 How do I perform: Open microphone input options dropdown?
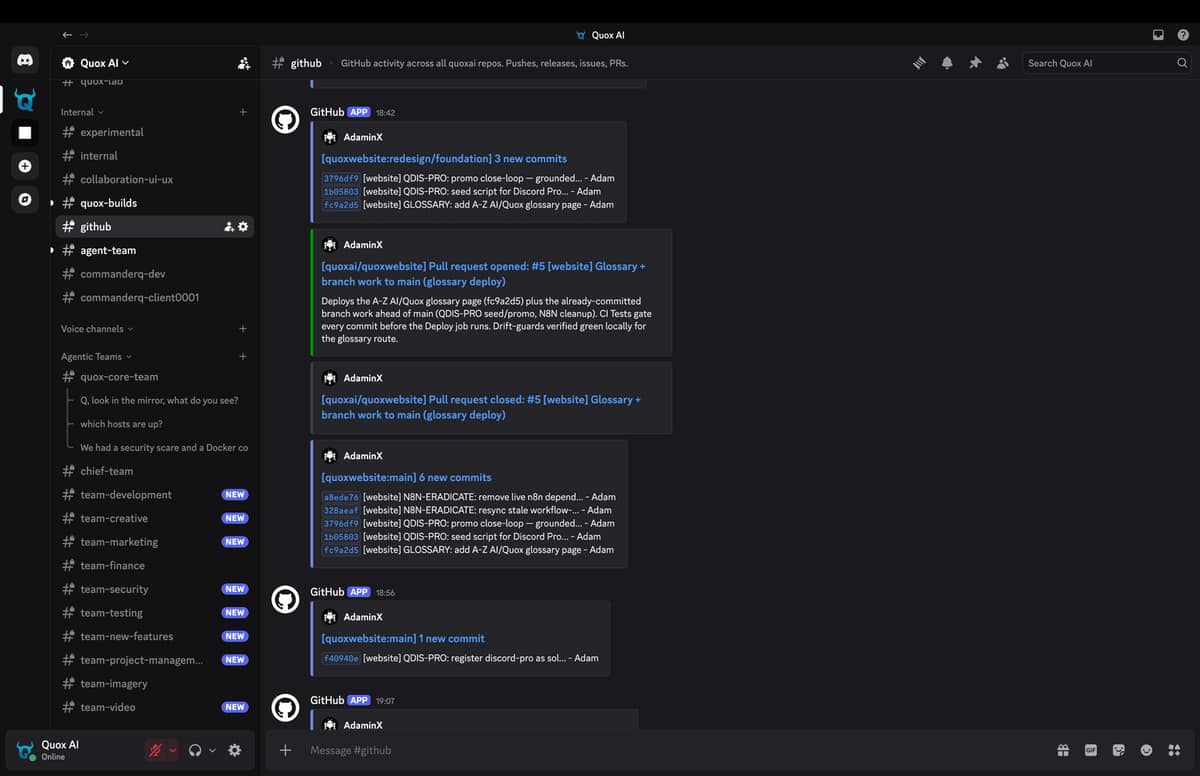tap(173, 750)
